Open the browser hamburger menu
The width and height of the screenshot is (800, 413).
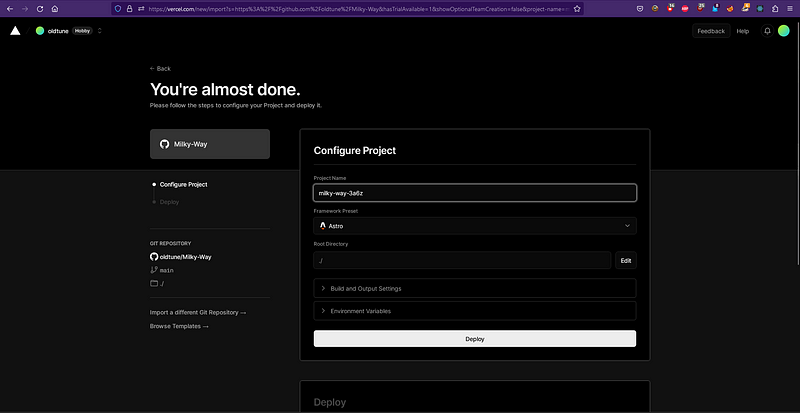pos(790,9)
